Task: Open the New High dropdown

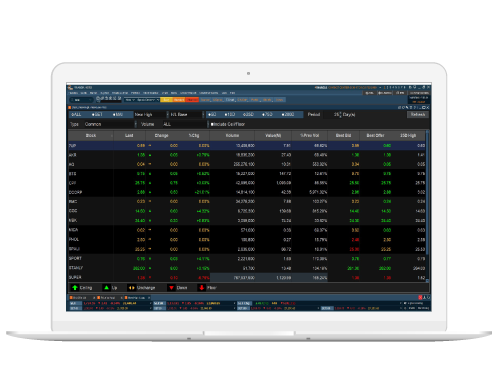Action: coord(151,114)
